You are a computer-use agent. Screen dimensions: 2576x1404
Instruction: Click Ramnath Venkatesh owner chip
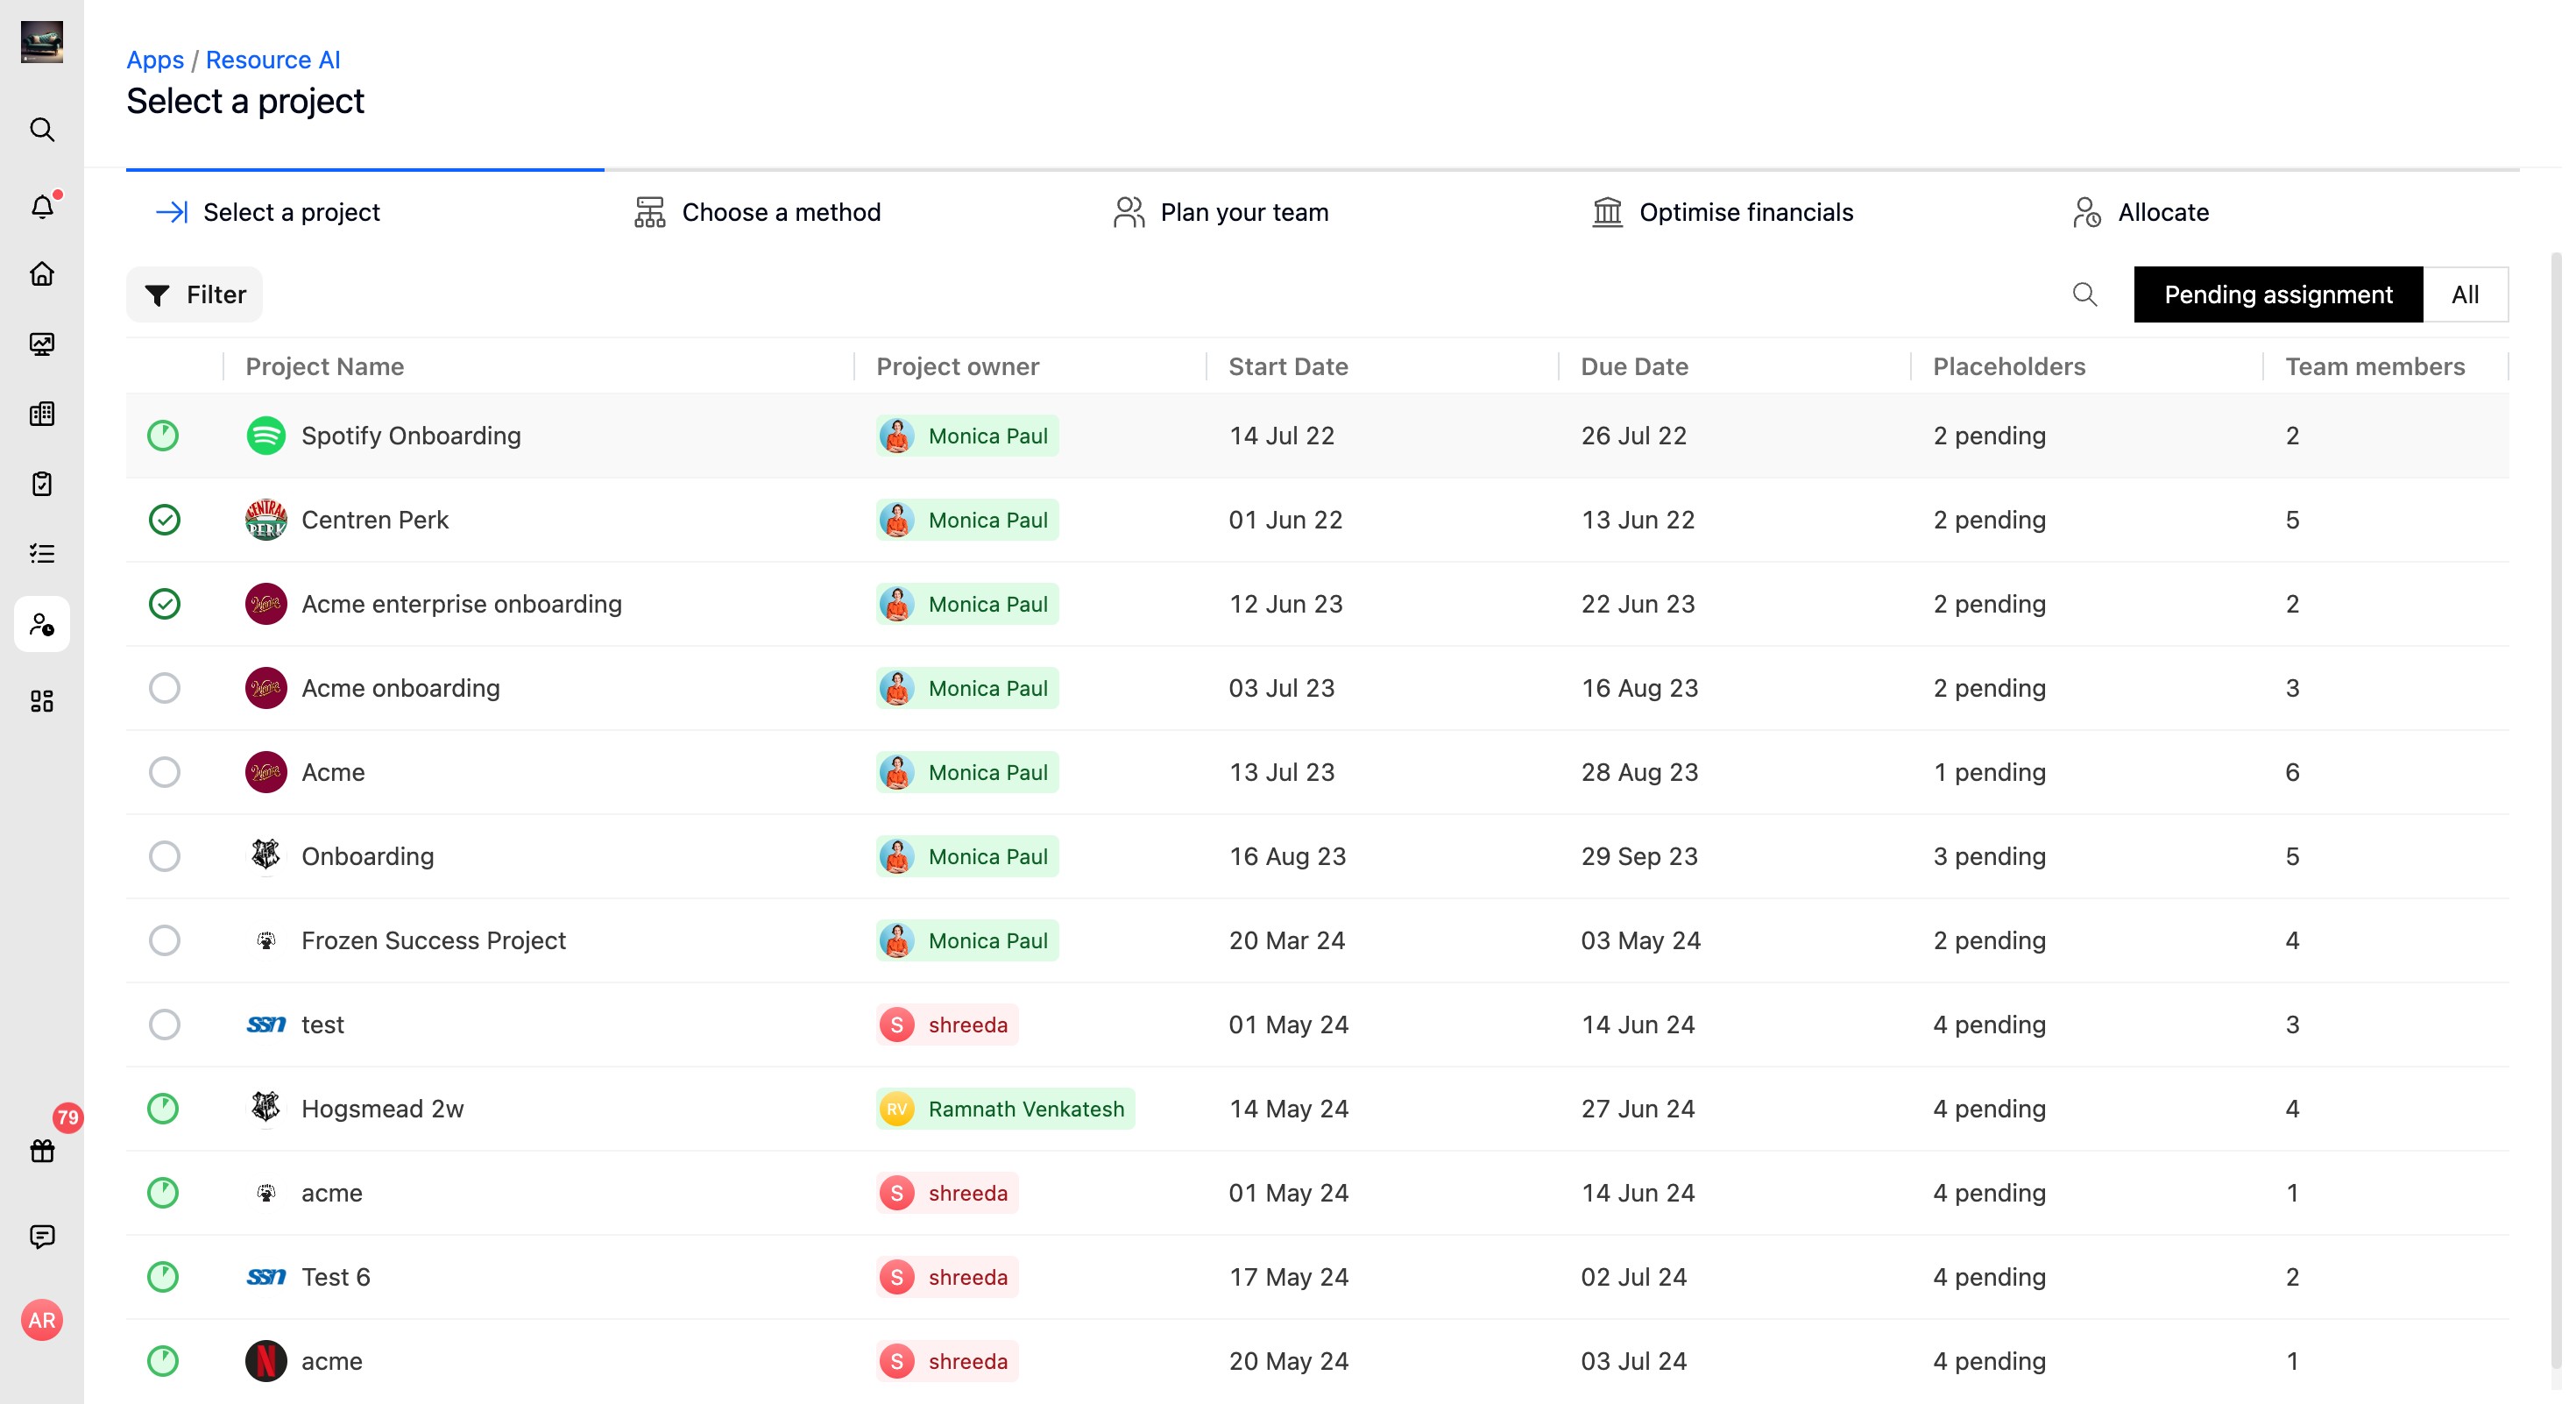1005,1108
